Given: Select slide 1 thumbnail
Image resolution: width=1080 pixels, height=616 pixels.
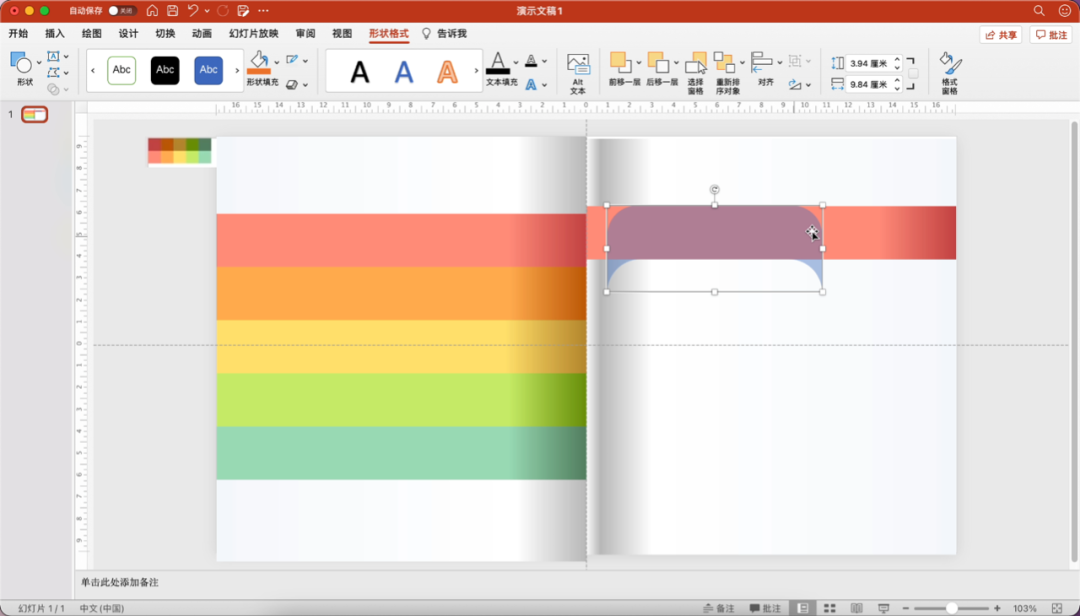Looking at the screenshot, I should tap(34, 114).
